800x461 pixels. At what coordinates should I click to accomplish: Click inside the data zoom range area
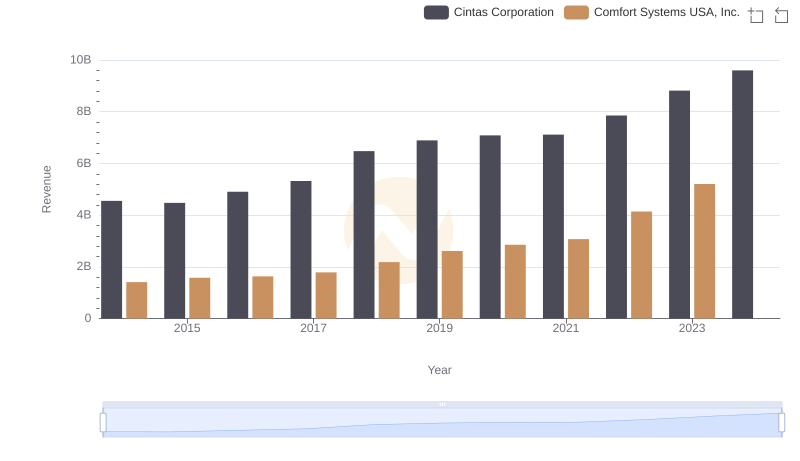[442, 423]
